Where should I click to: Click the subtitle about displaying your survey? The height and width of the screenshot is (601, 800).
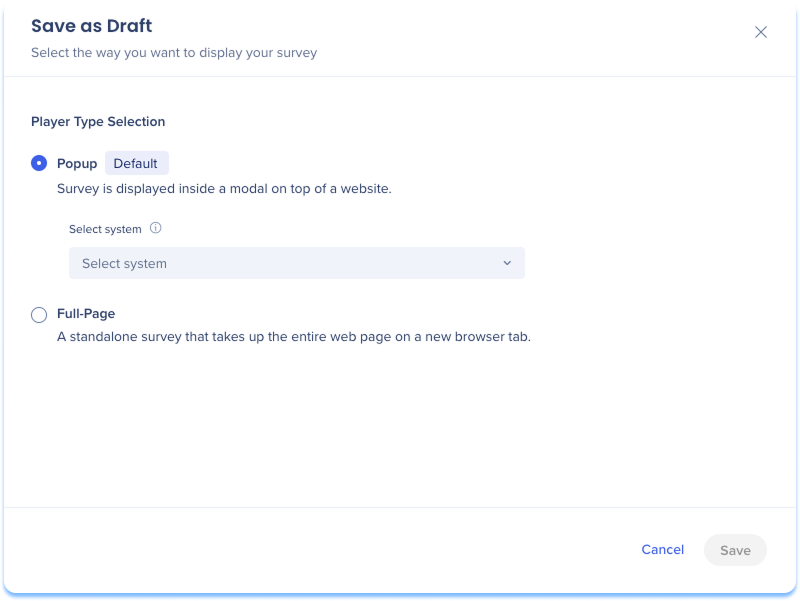[x=174, y=53]
